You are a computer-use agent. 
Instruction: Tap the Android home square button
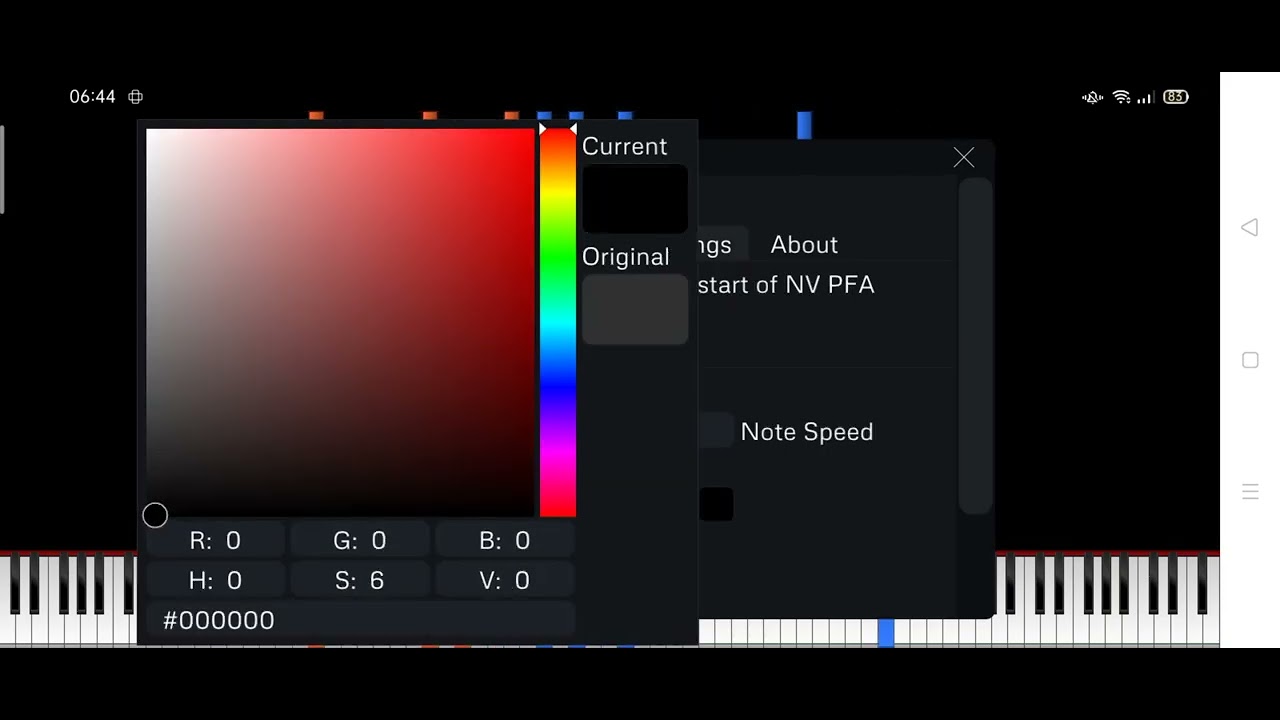pos(1250,360)
